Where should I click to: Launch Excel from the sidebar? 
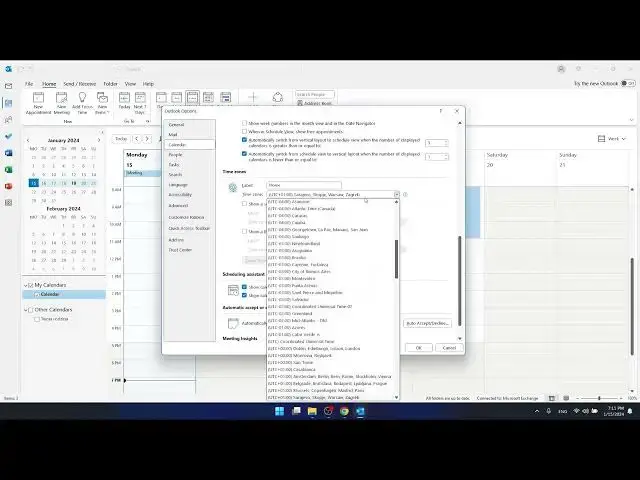point(9,169)
